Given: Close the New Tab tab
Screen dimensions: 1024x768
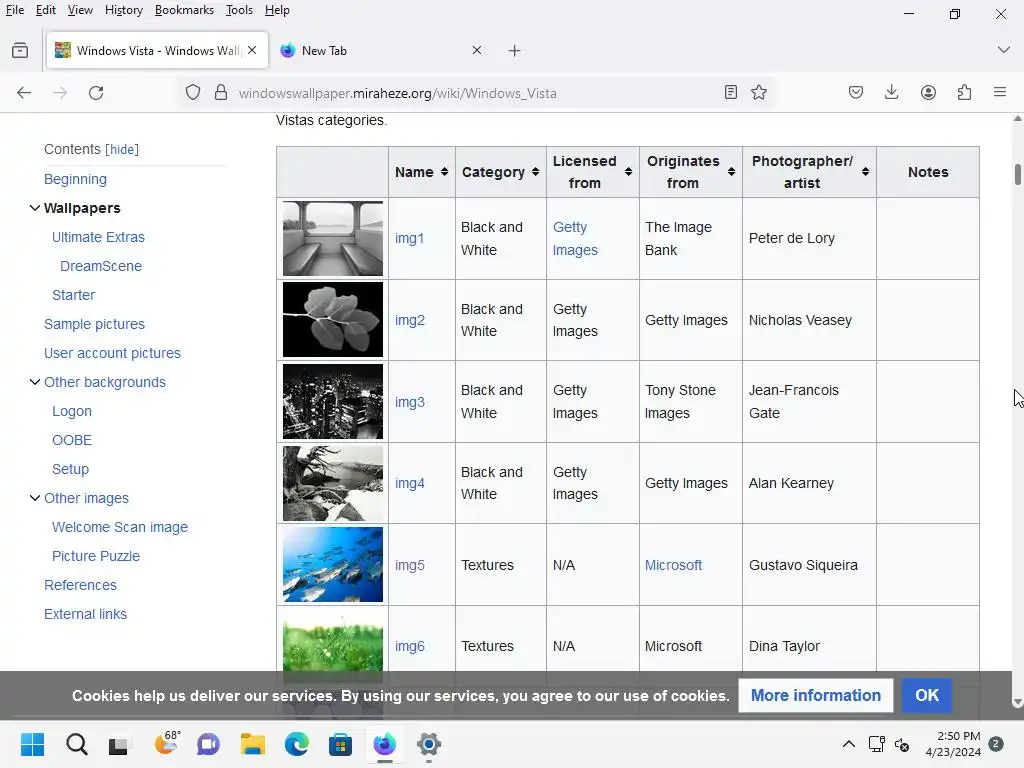Looking at the screenshot, I should pos(477,50).
